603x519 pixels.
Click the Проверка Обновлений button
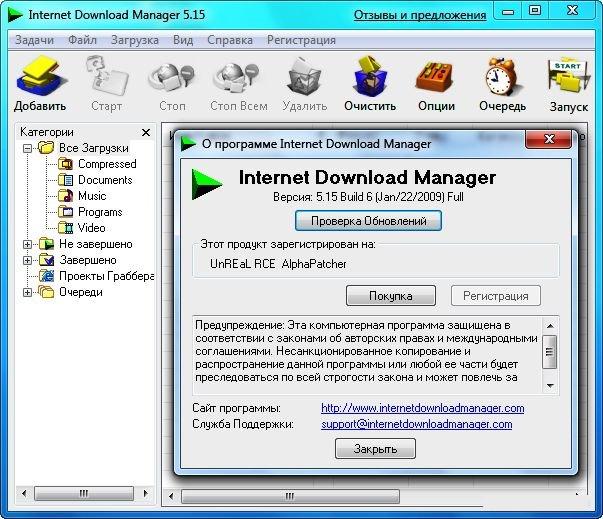click(368, 221)
